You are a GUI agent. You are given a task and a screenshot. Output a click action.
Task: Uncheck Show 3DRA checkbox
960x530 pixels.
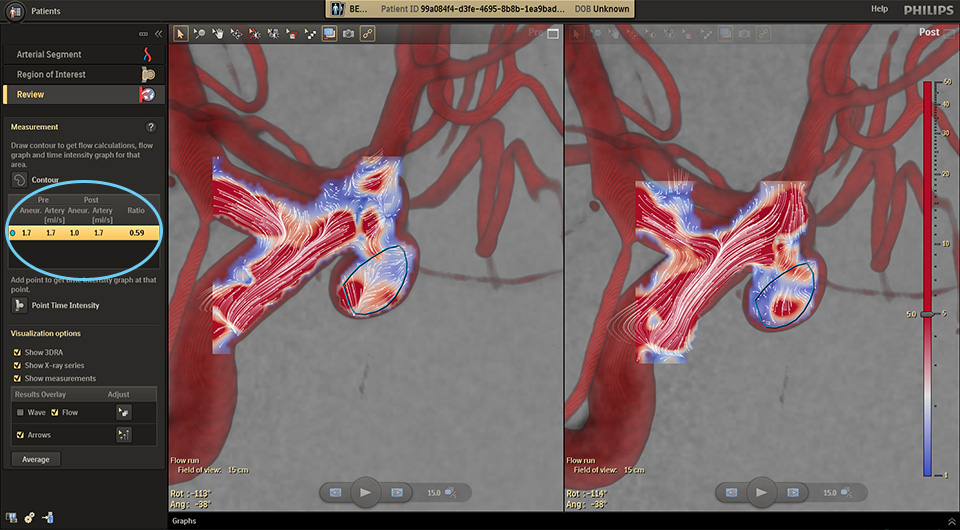(18, 353)
